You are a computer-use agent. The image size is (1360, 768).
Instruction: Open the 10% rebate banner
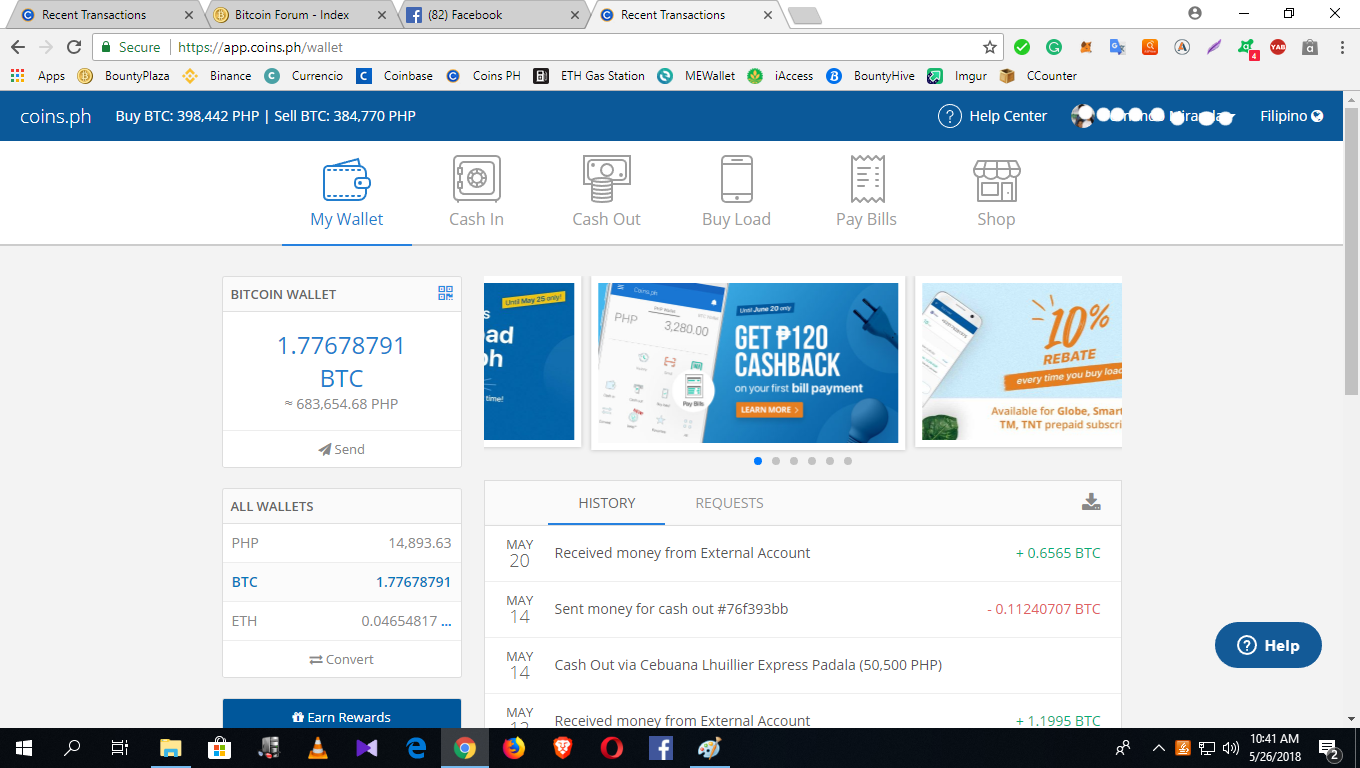tap(1019, 362)
